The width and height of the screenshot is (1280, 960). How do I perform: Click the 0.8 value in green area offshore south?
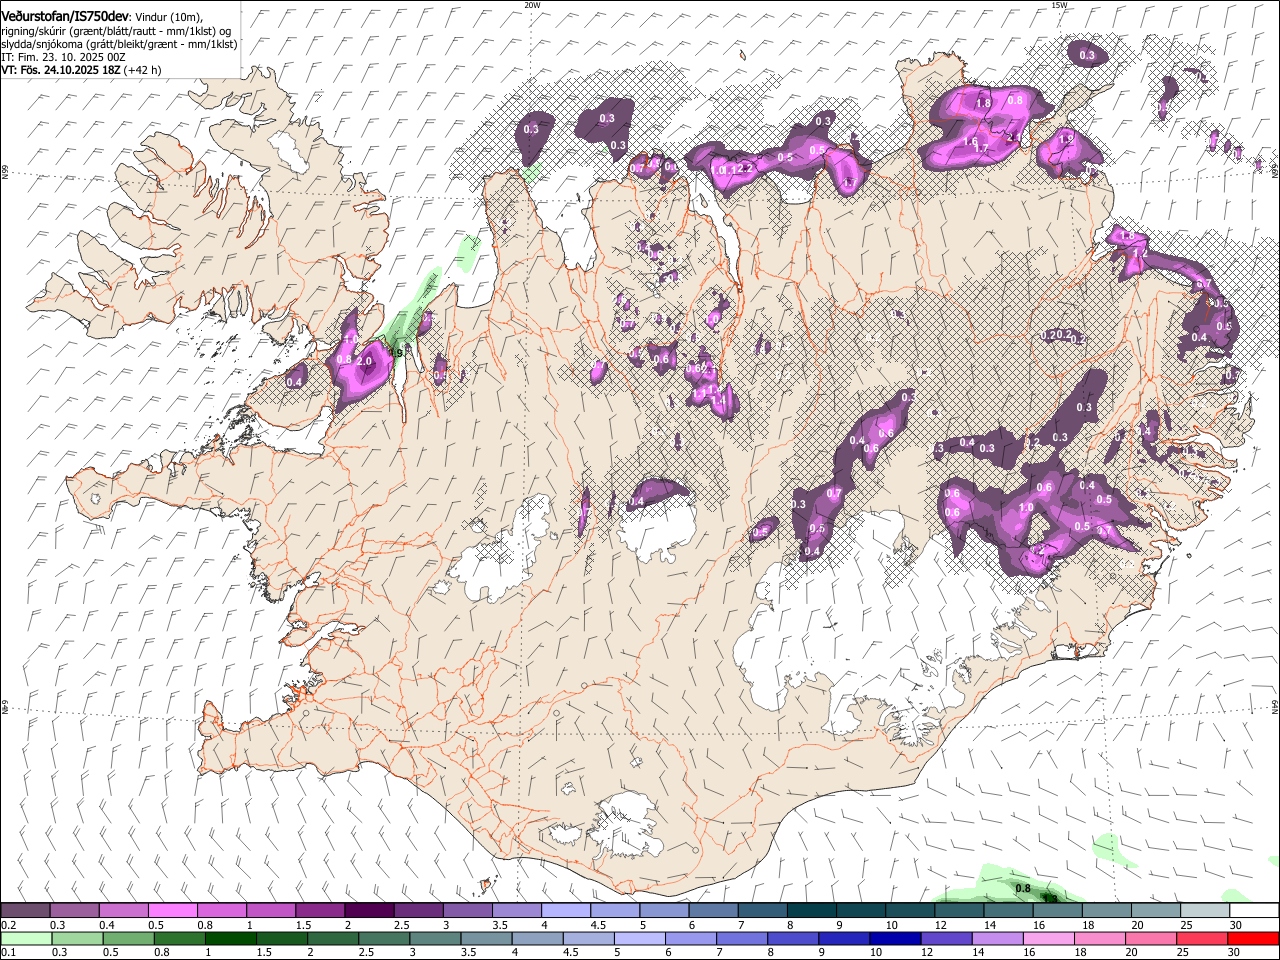1023,888
